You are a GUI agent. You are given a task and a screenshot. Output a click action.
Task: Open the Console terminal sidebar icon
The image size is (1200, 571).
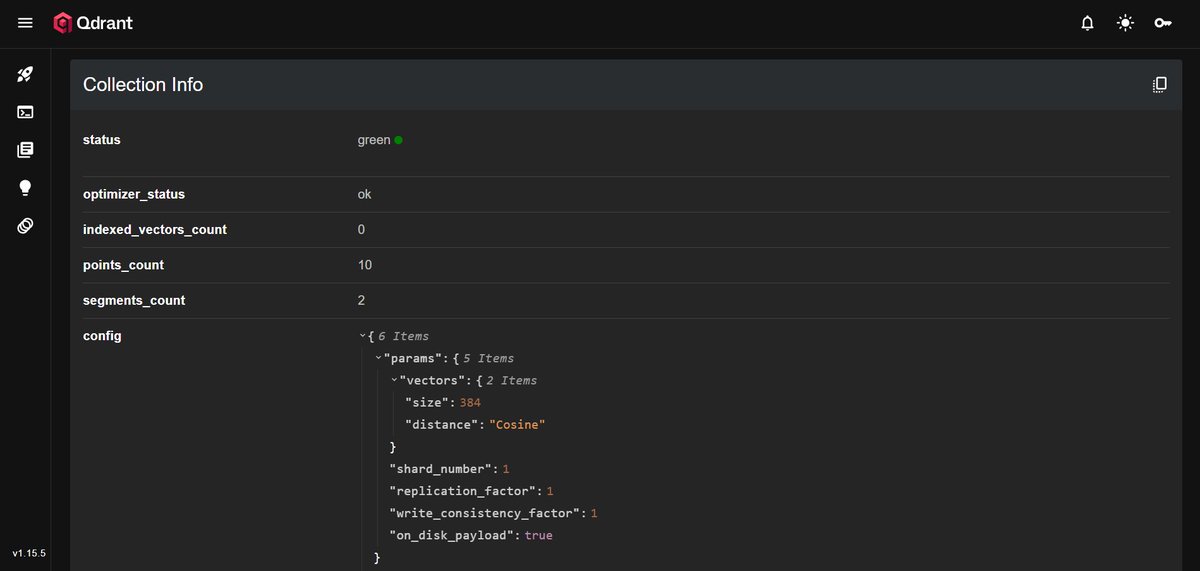(x=25, y=112)
